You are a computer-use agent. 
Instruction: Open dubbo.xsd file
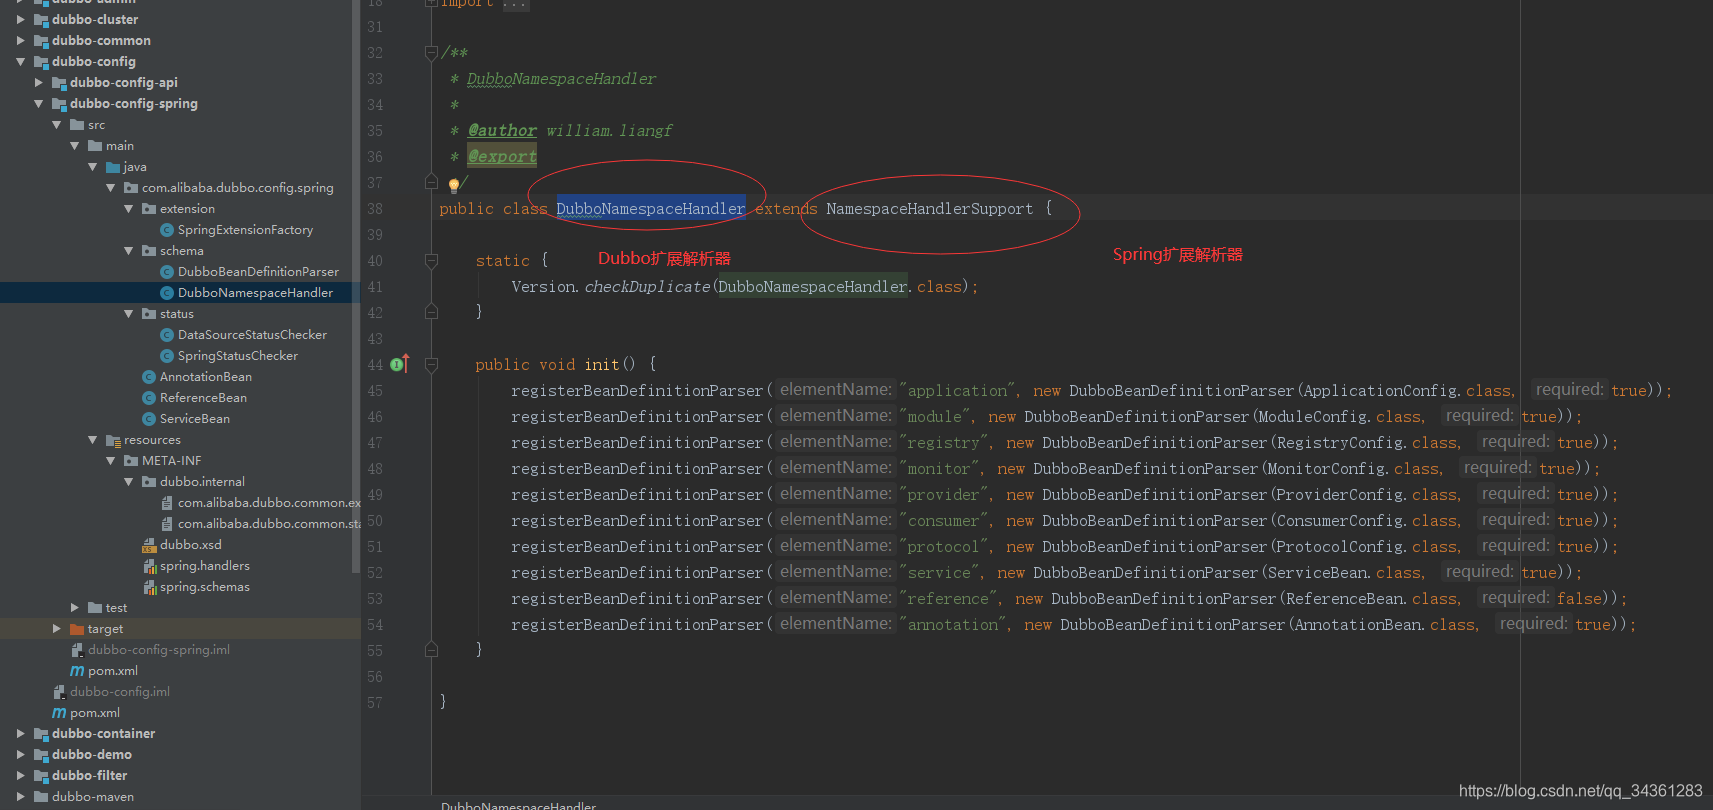[x=191, y=545]
